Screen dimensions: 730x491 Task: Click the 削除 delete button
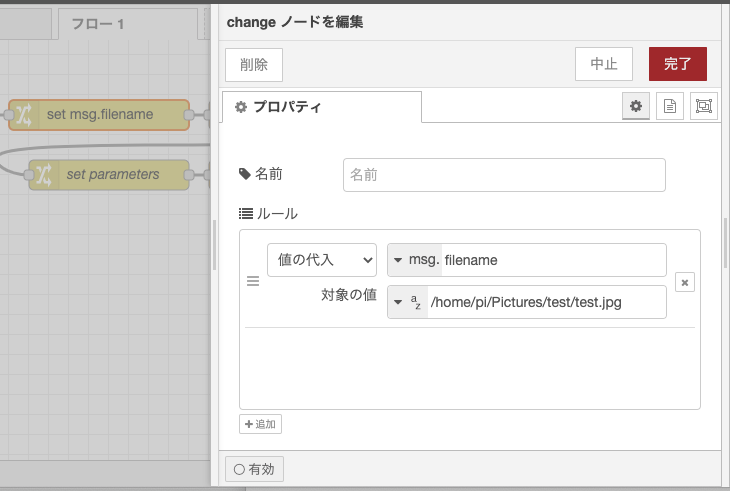254,64
